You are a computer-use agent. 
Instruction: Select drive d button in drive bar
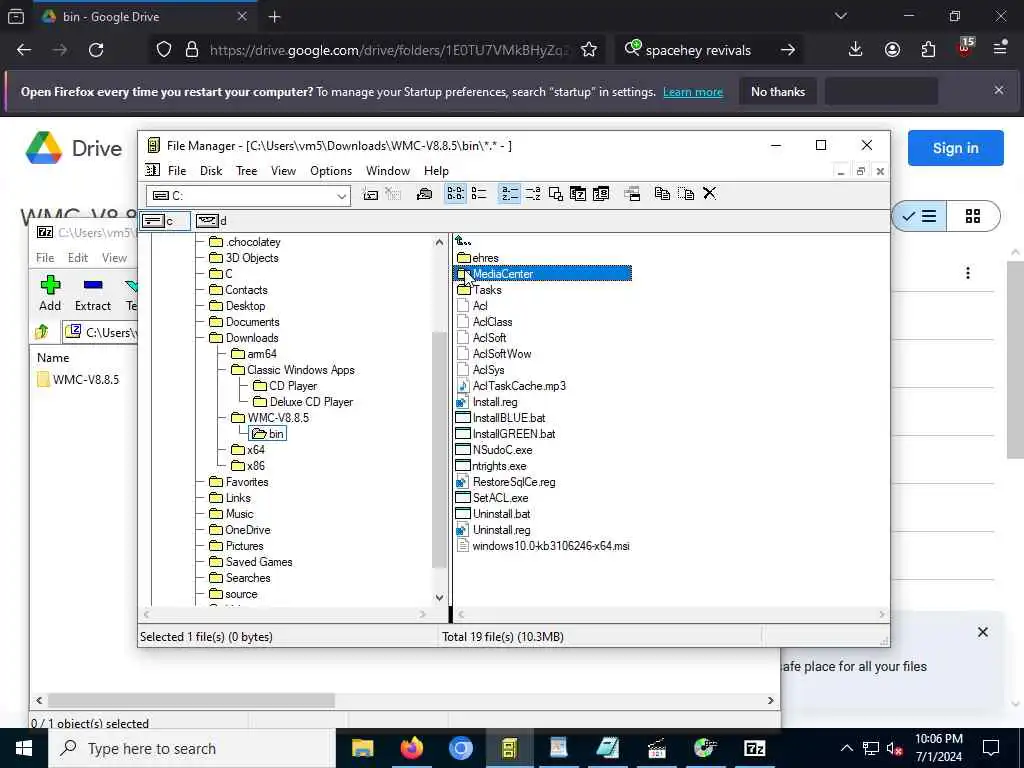(212, 221)
